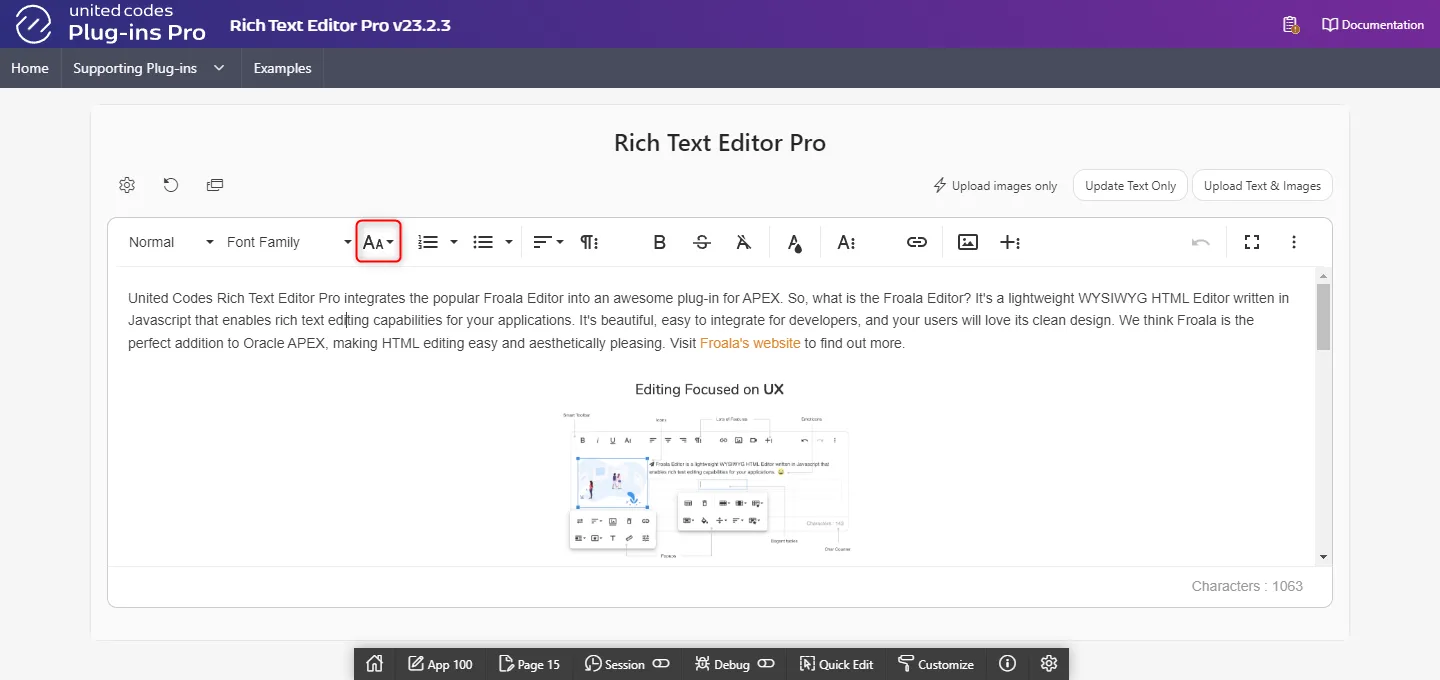Open the three-dot more options menu

pyautogui.click(x=1294, y=242)
